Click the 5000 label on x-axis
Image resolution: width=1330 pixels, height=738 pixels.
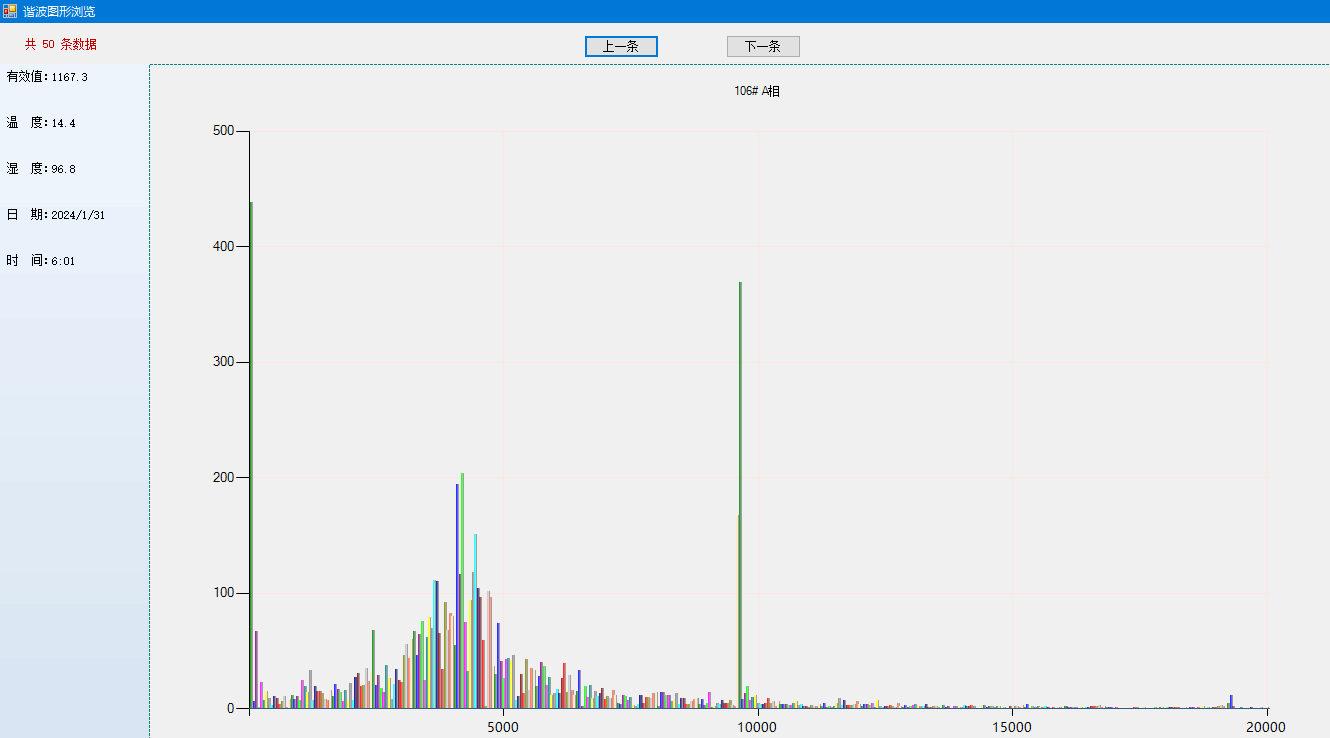coord(503,727)
